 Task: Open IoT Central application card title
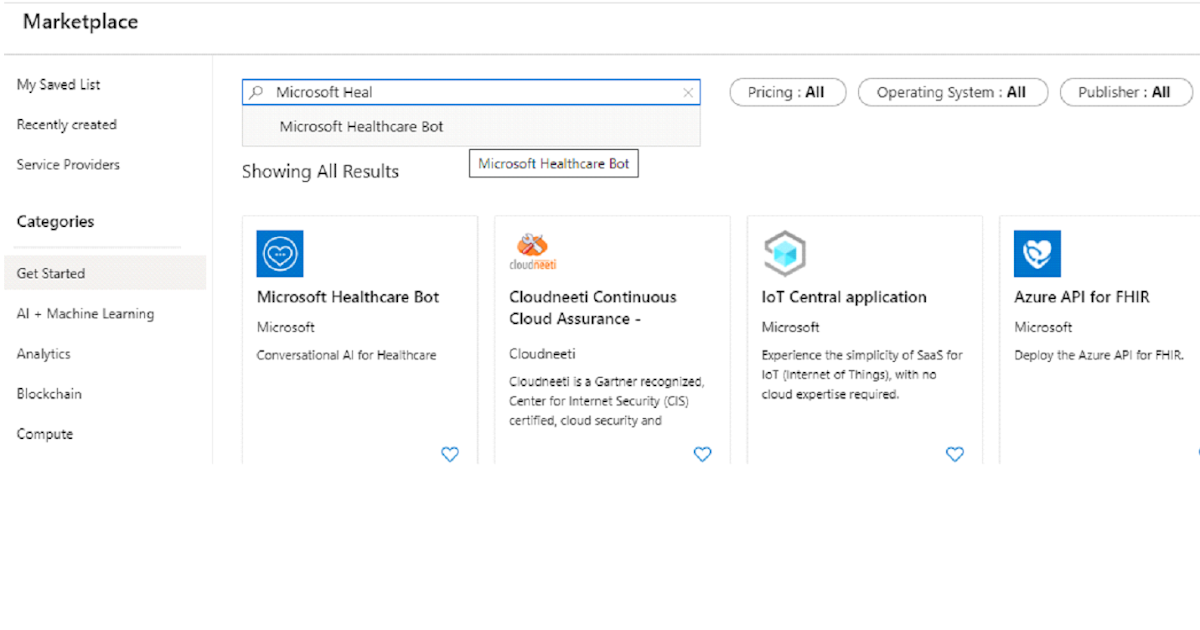pos(844,297)
